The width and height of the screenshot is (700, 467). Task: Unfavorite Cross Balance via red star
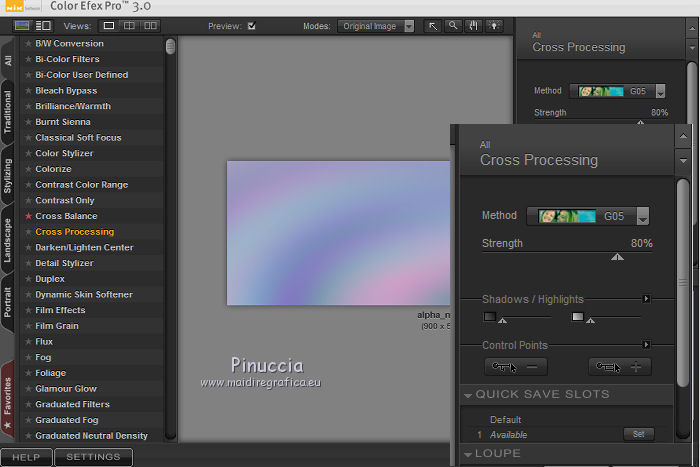pyautogui.click(x=28, y=216)
